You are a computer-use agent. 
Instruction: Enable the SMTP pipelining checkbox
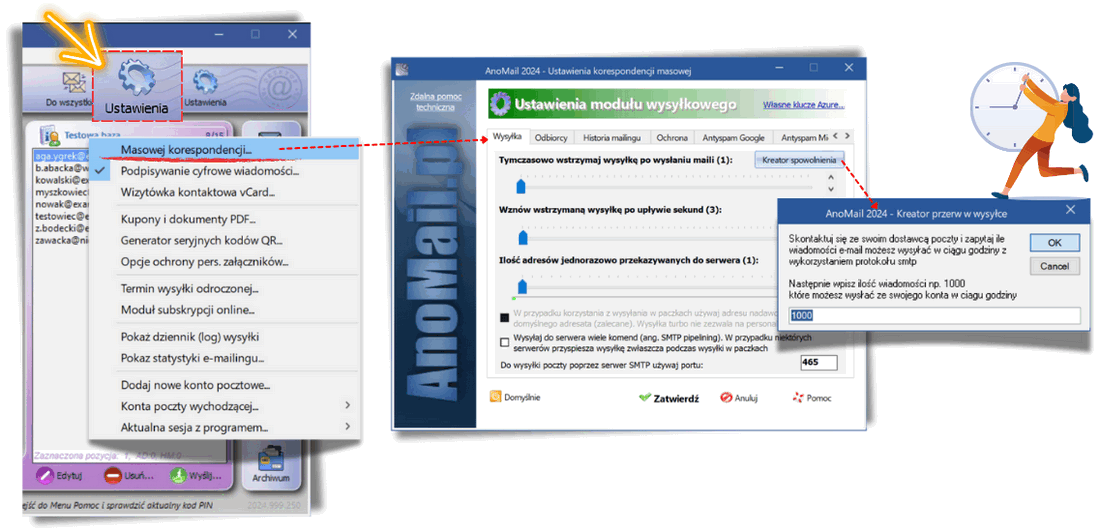(x=504, y=343)
